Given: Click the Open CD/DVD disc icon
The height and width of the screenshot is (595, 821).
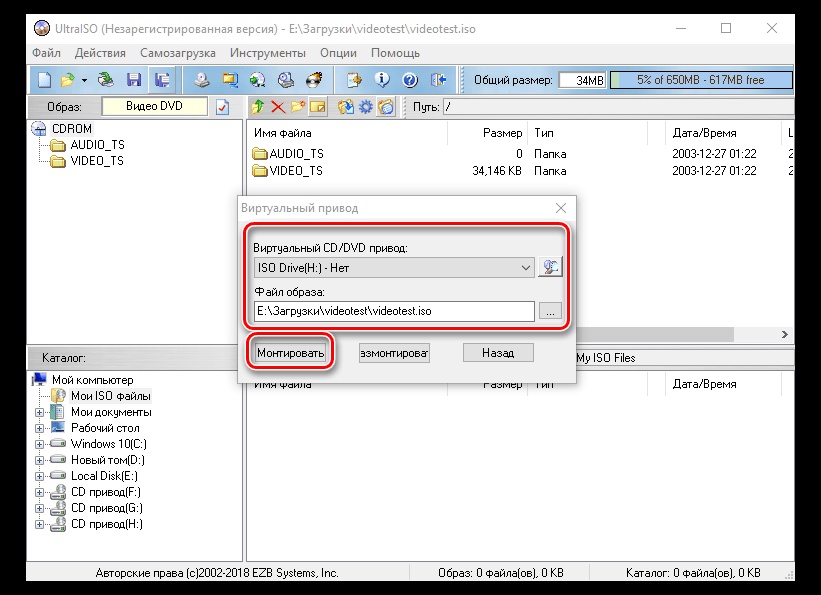Looking at the screenshot, I should pos(106,80).
